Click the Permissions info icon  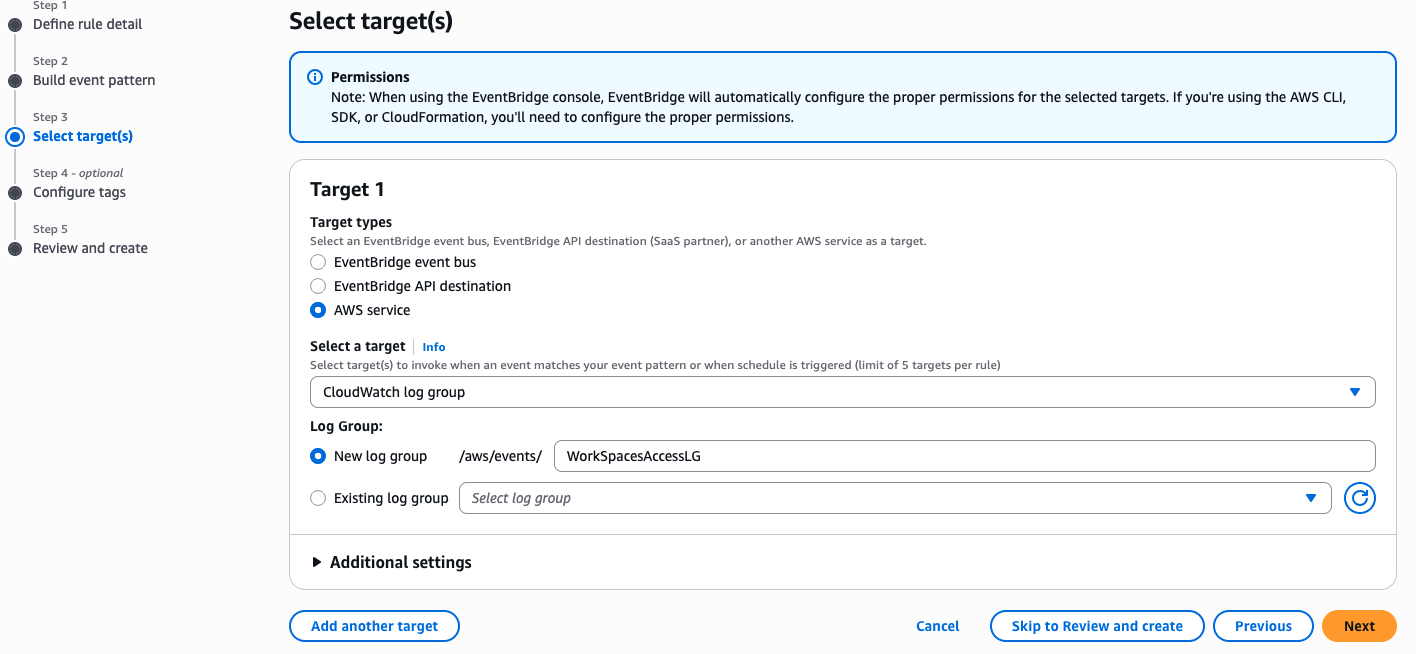[x=315, y=77]
